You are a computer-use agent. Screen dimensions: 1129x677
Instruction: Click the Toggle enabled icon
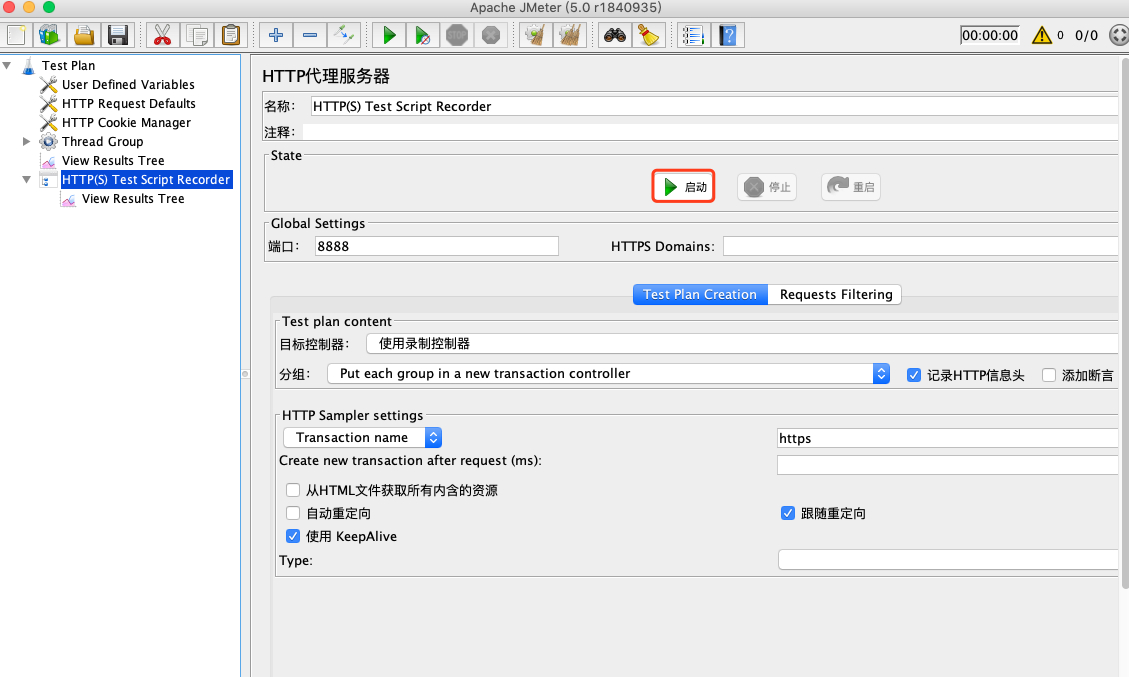[343, 35]
